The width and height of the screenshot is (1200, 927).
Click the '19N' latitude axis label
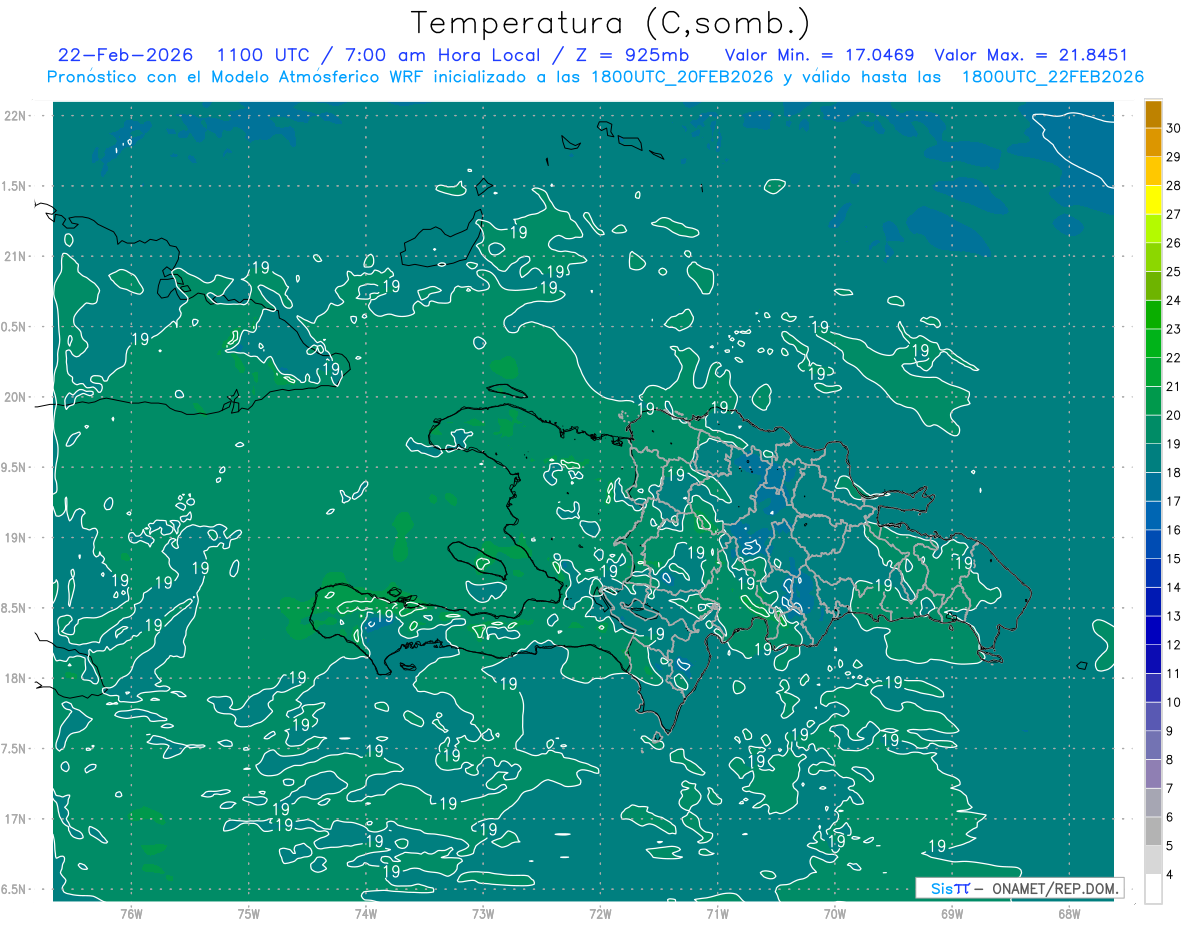pos(15,538)
